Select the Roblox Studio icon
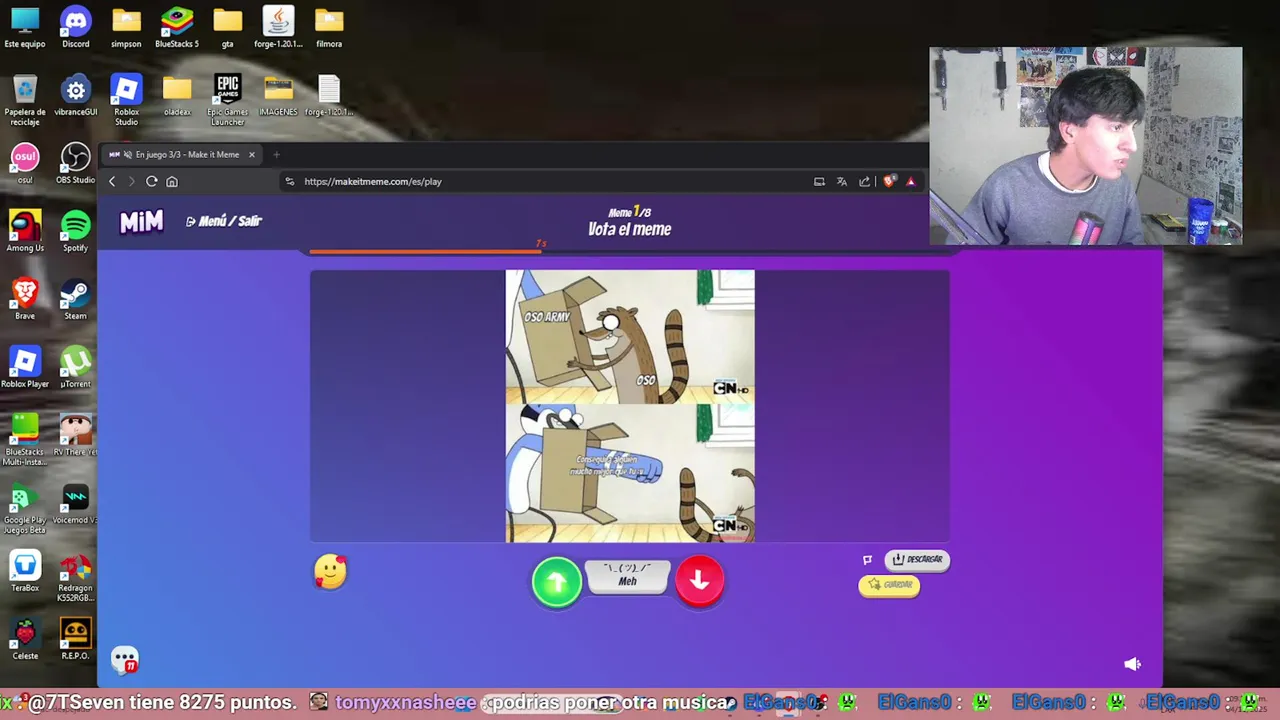The width and height of the screenshot is (1280, 720). click(x=126, y=100)
